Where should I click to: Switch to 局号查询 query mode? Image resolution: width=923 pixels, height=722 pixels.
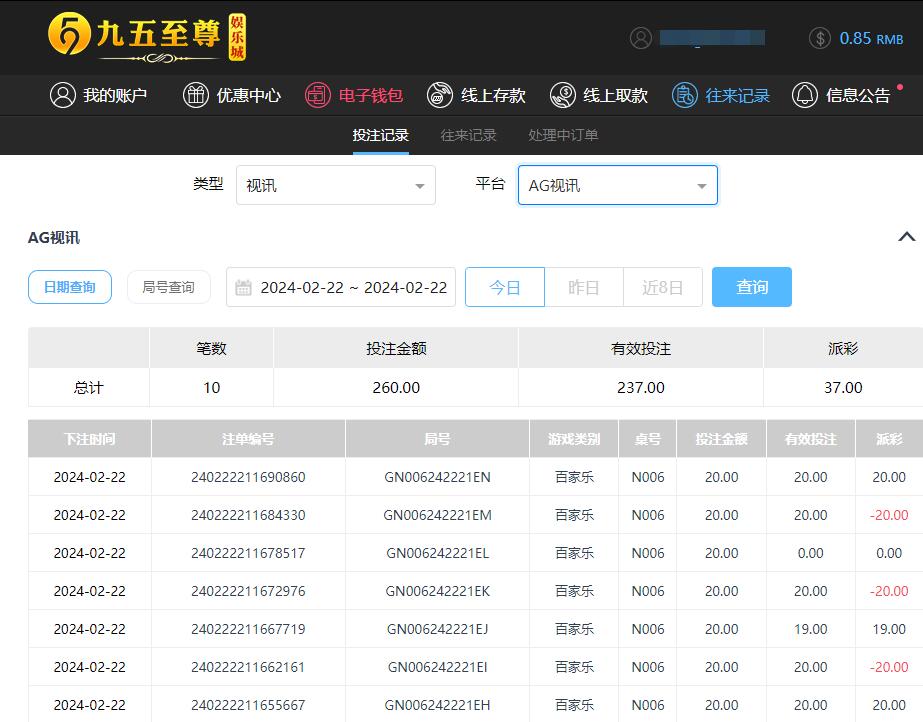click(168, 287)
